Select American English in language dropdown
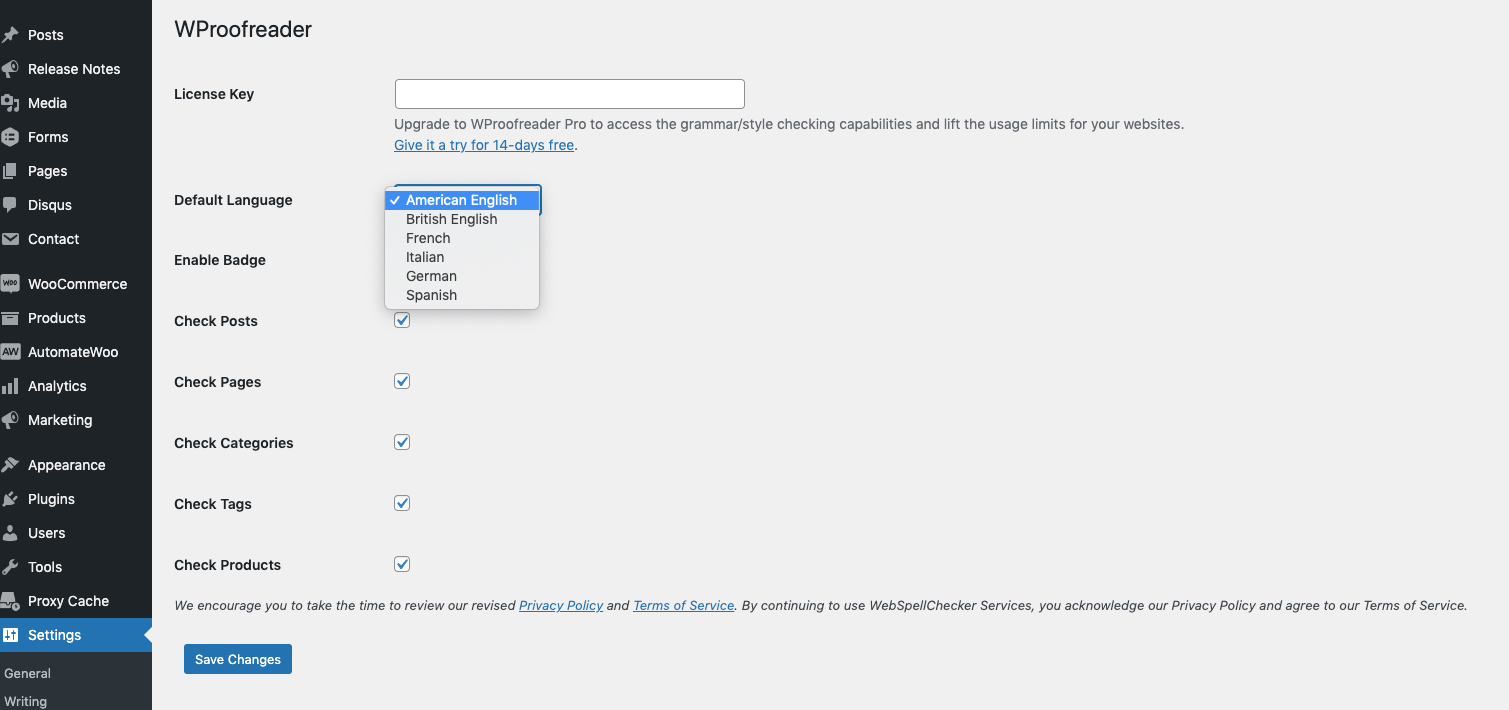The height and width of the screenshot is (710, 1509). [x=462, y=200]
